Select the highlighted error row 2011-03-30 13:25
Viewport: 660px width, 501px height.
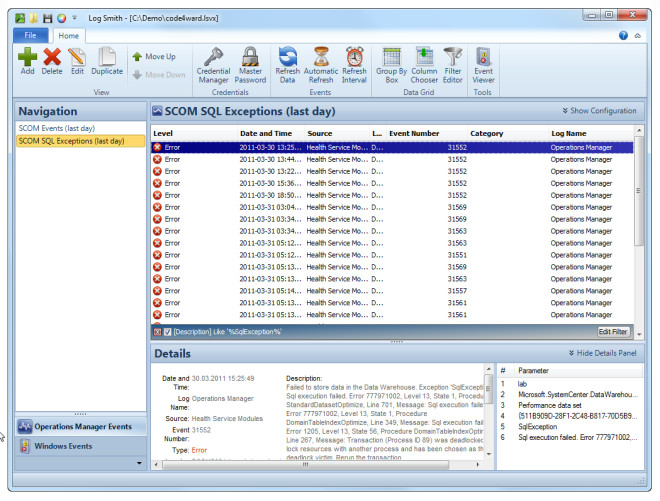(x=392, y=147)
